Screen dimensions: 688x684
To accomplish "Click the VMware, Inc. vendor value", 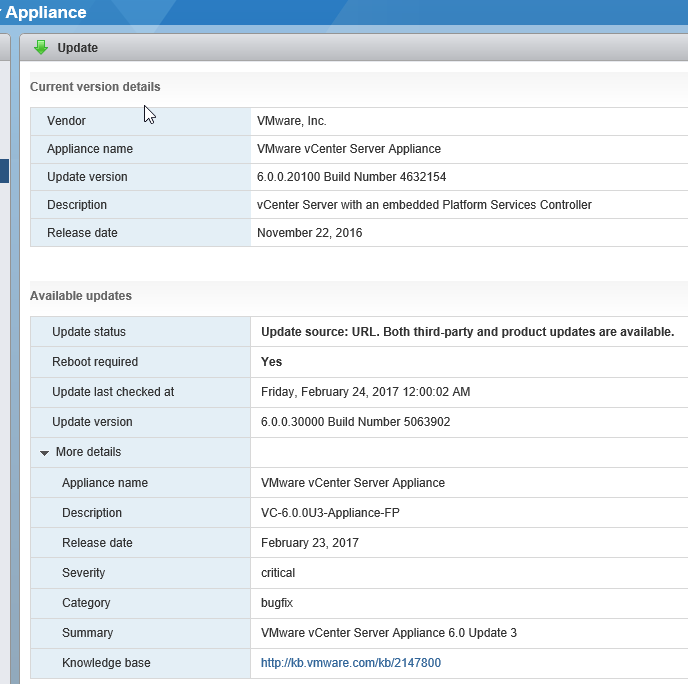I will pos(292,121).
